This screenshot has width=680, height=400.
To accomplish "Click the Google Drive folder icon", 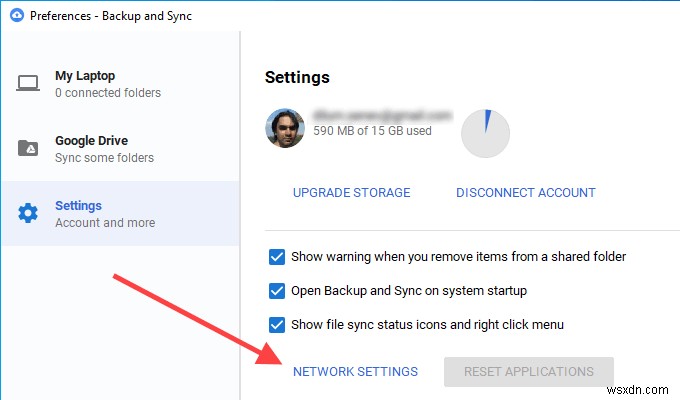I will click(28, 149).
